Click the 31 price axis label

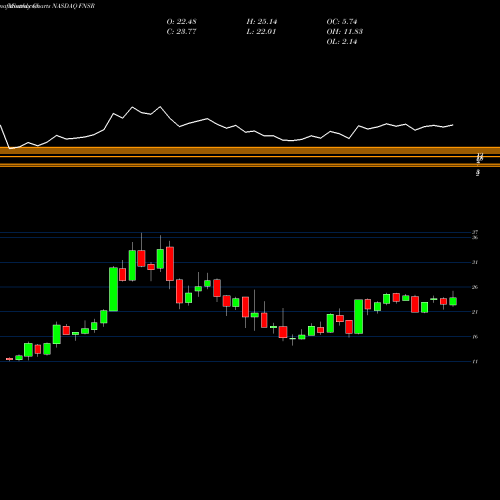(475, 262)
